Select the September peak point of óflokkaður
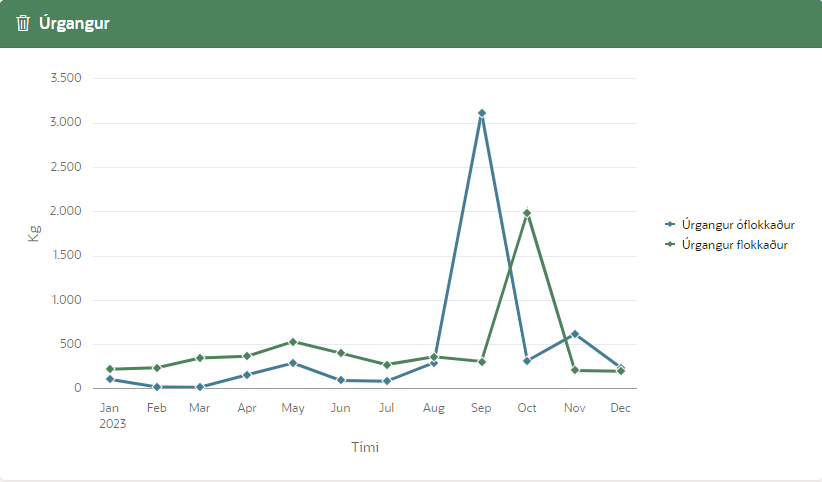Viewport: 822px width, 482px height. pyautogui.click(x=481, y=113)
